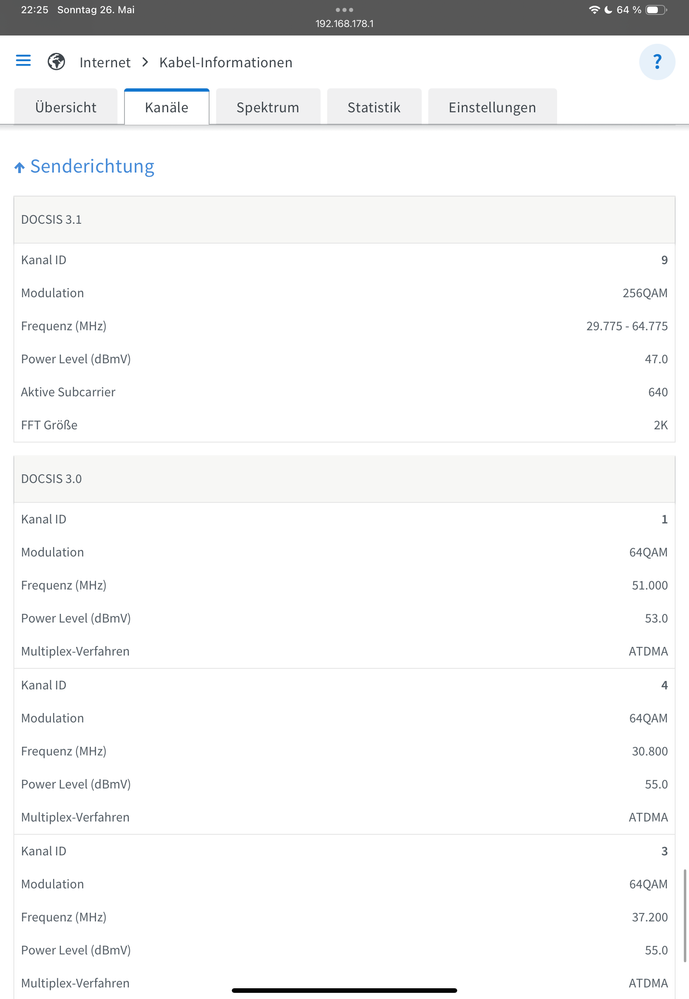Collapse the Senderichtung section arrow
Viewport: 689px width, 999px height.
coord(19,168)
